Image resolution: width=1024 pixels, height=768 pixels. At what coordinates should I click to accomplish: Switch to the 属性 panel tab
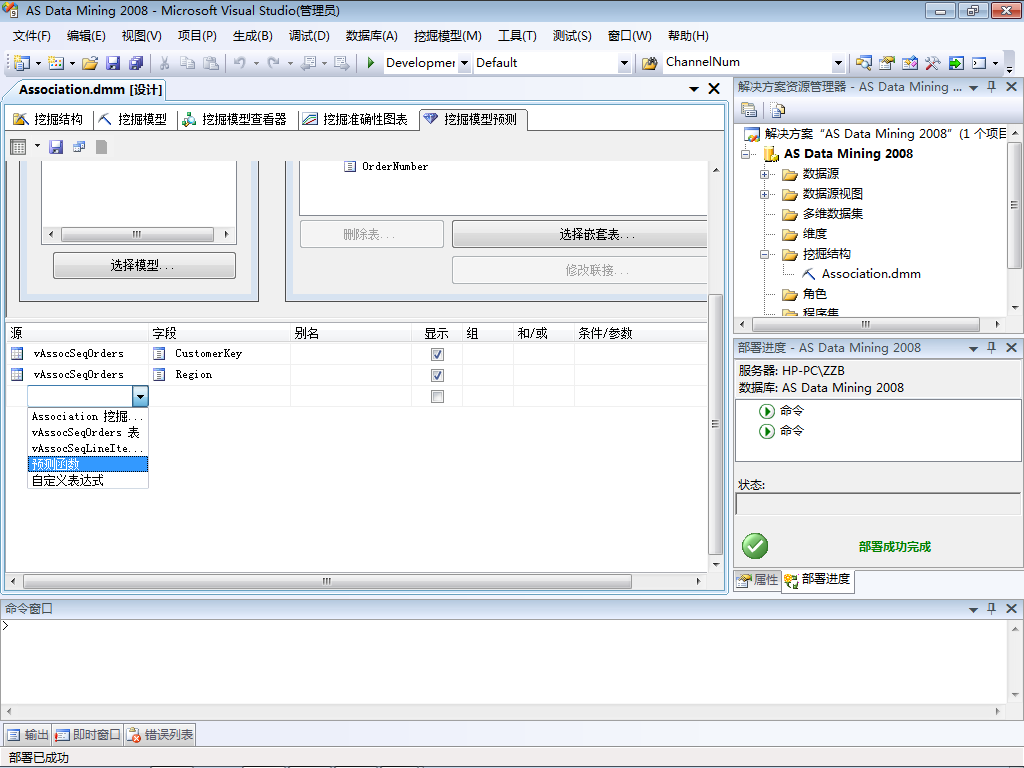coord(758,580)
